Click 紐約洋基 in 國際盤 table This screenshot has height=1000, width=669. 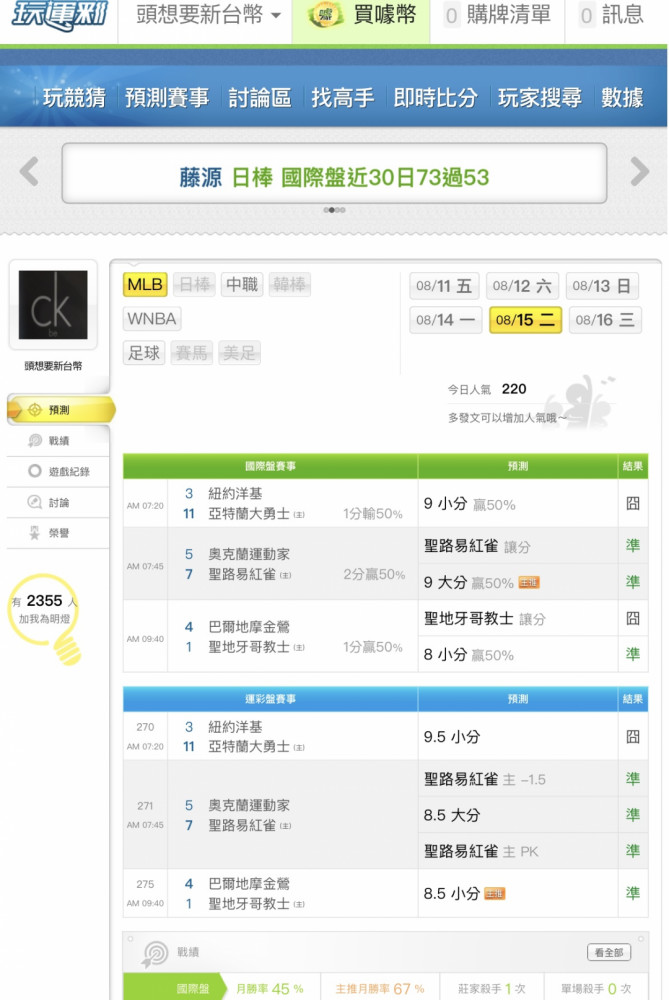click(x=235, y=494)
